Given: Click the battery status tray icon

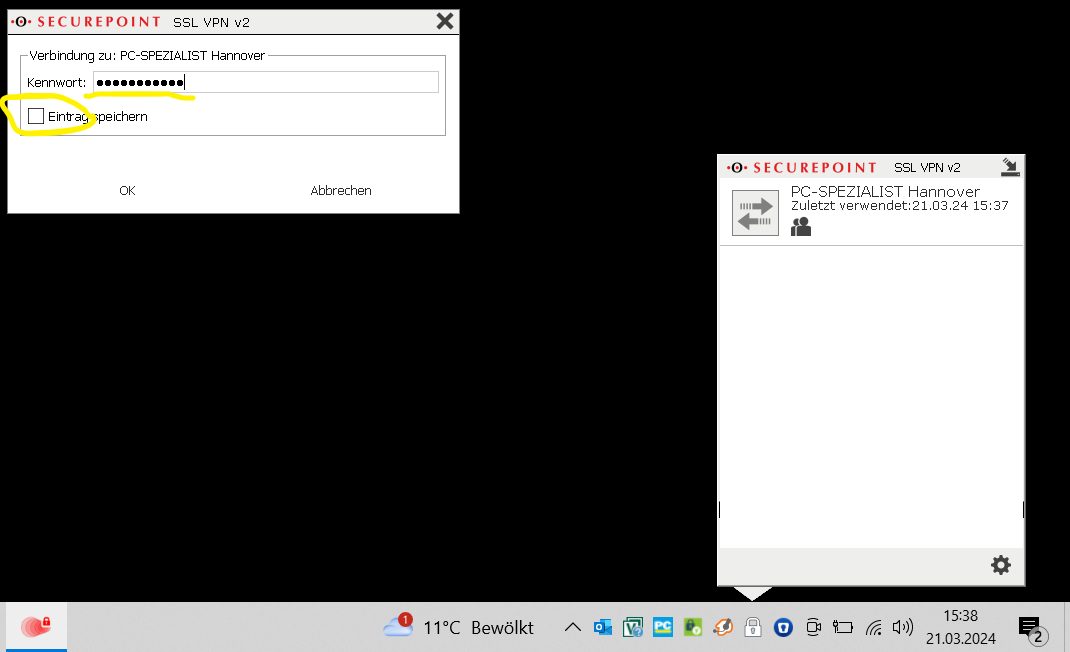Looking at the screenshot, I should click(843, 627).
